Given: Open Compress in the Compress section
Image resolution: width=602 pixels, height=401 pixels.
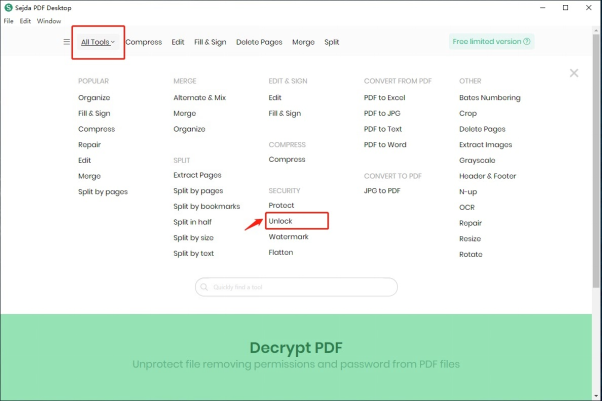Looking at the screenshot, I should tap(287, 159).
